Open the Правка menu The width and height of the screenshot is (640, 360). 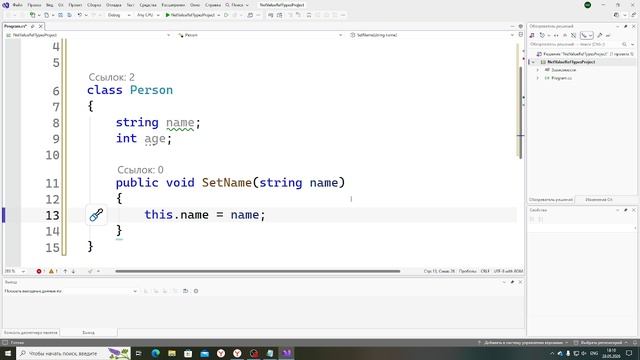pos(34,5)
